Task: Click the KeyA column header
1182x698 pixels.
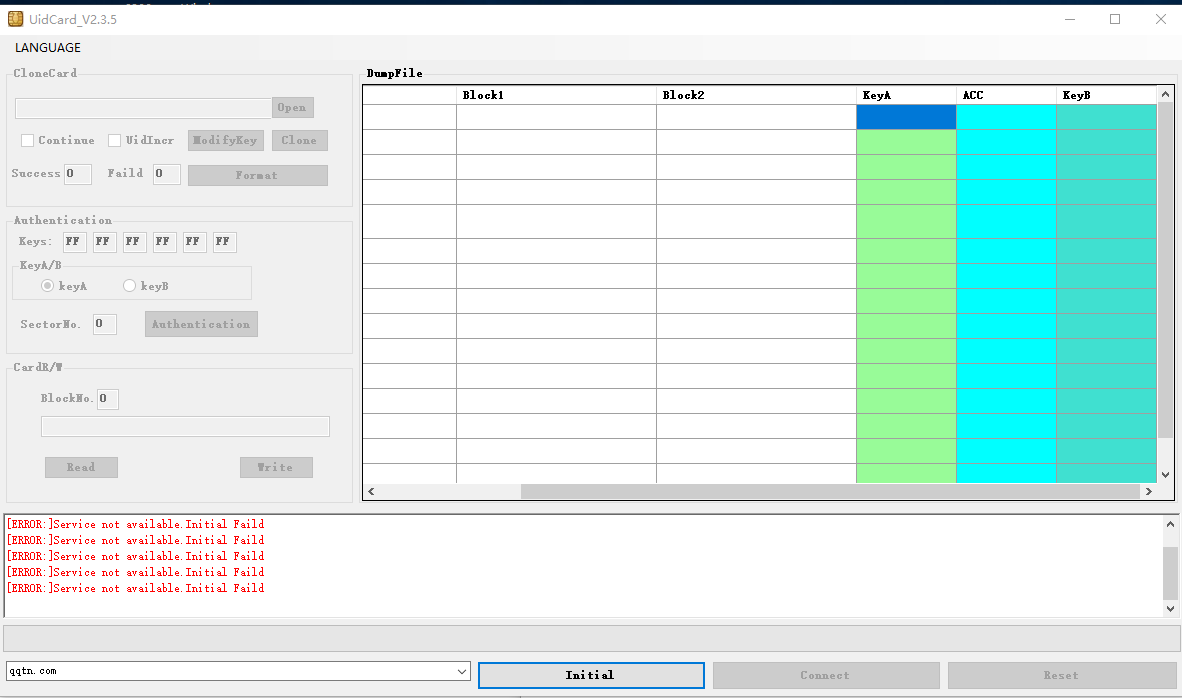Action: (x=906, y=95)
